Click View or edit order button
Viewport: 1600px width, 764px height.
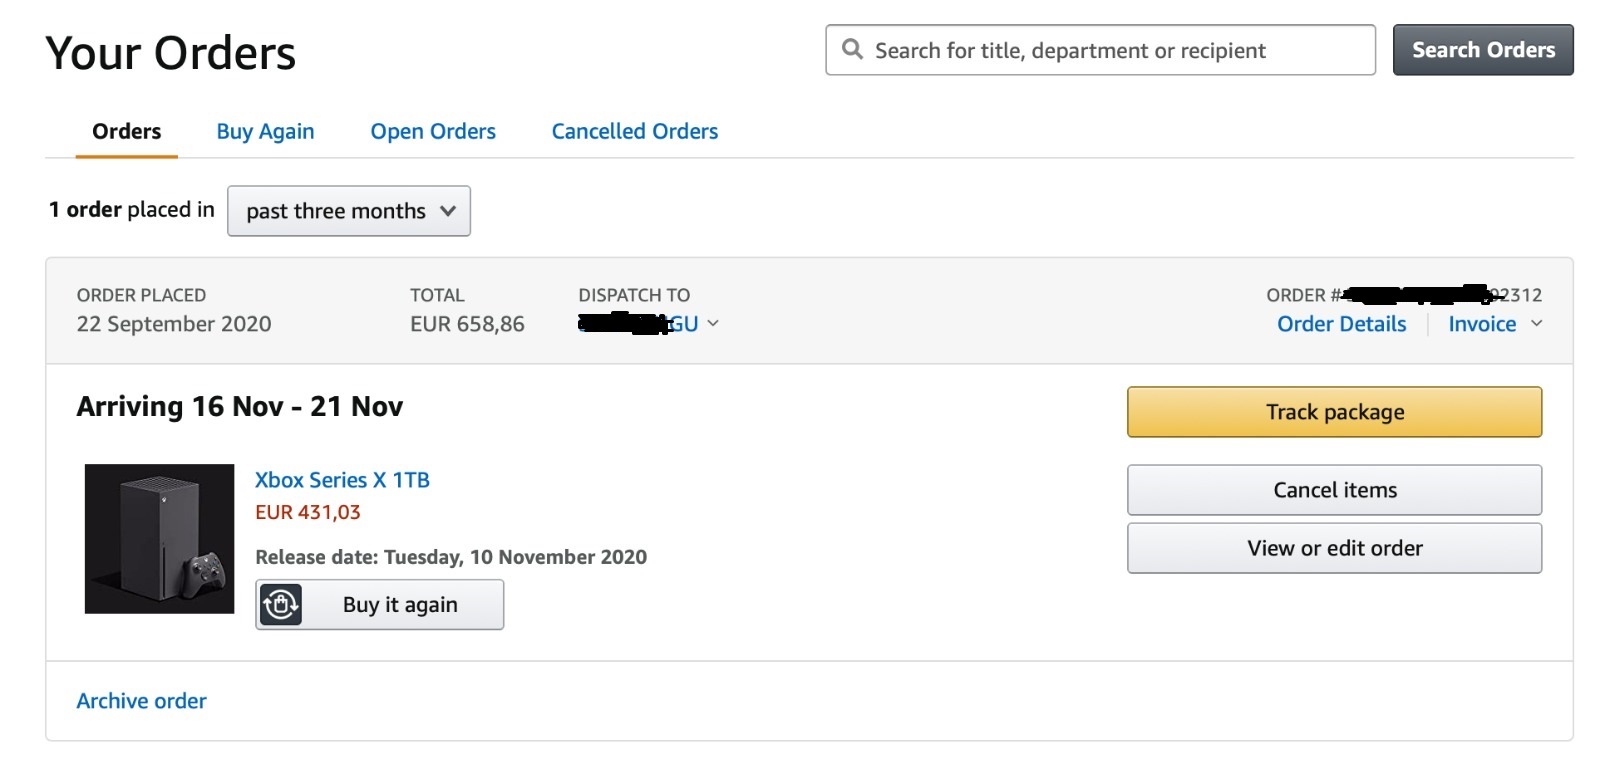pos(1334,548)
